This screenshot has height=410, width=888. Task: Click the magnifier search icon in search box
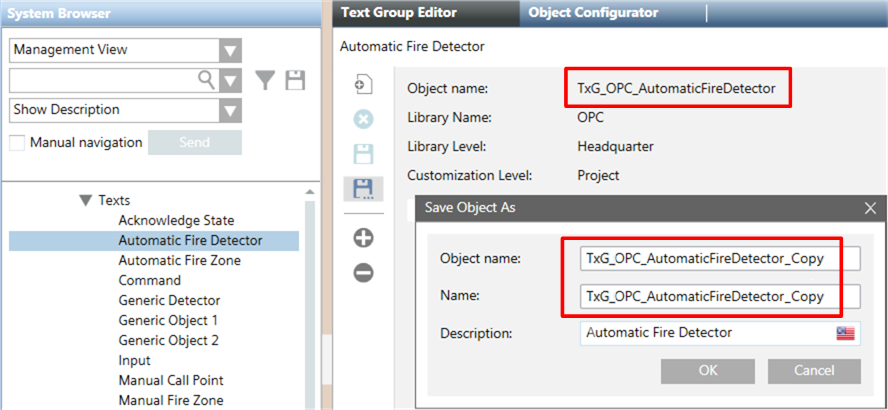[207, 80]
